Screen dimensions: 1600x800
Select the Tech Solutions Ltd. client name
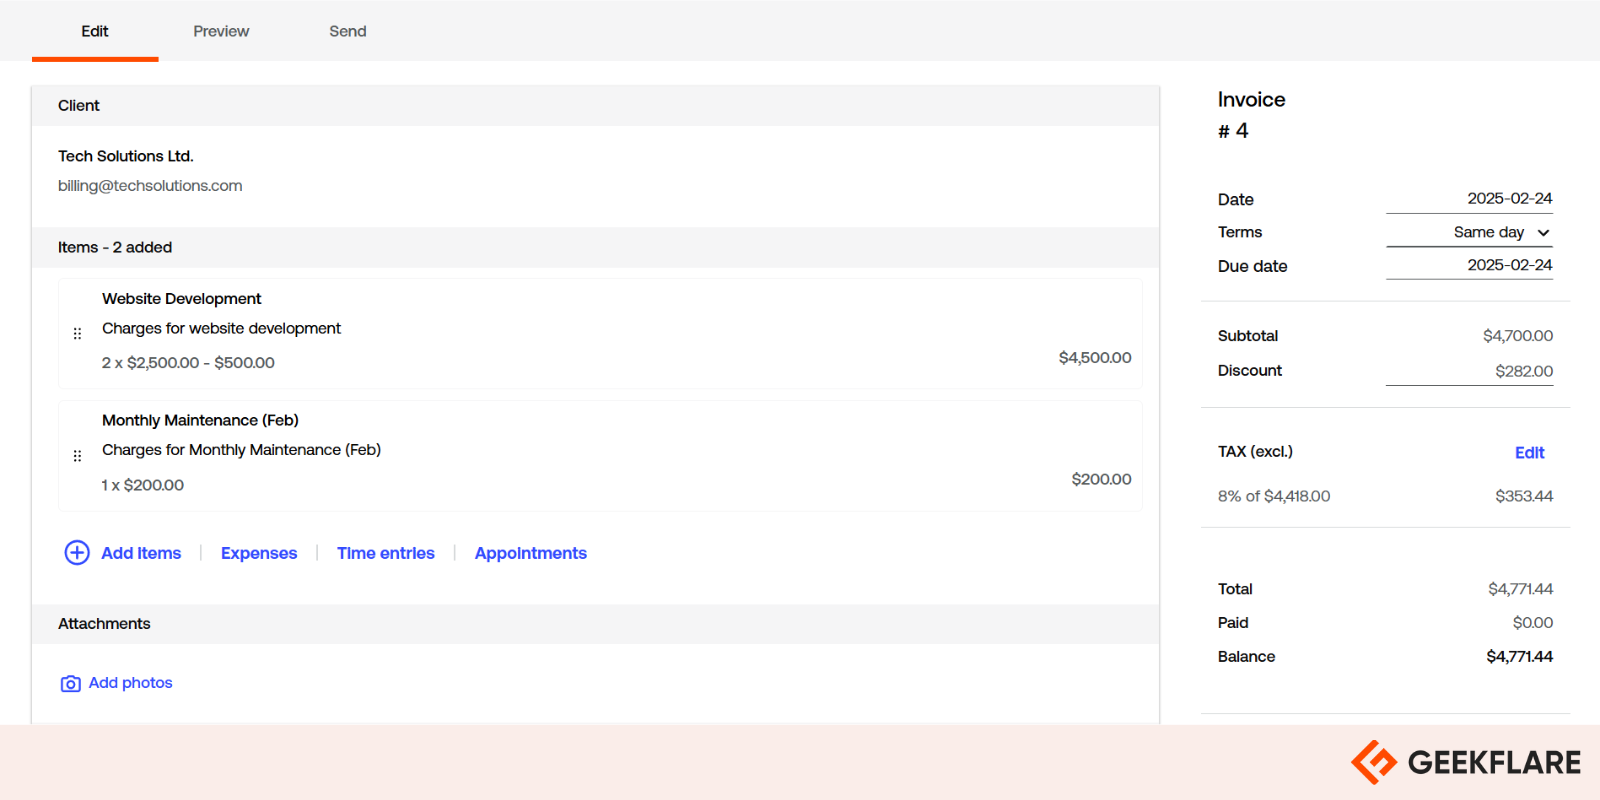(x=126, y=156)
